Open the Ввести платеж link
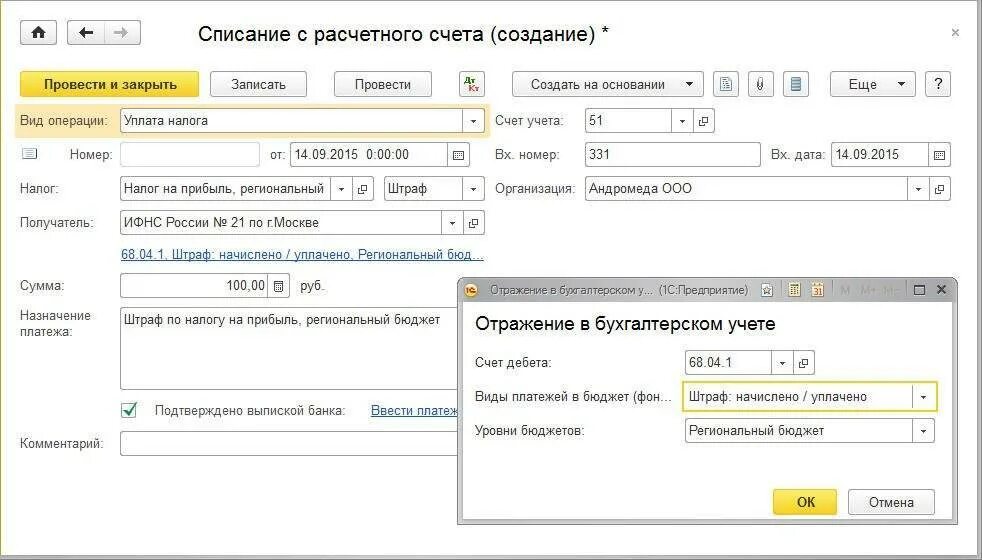982x560 pixels. [414, 410]
